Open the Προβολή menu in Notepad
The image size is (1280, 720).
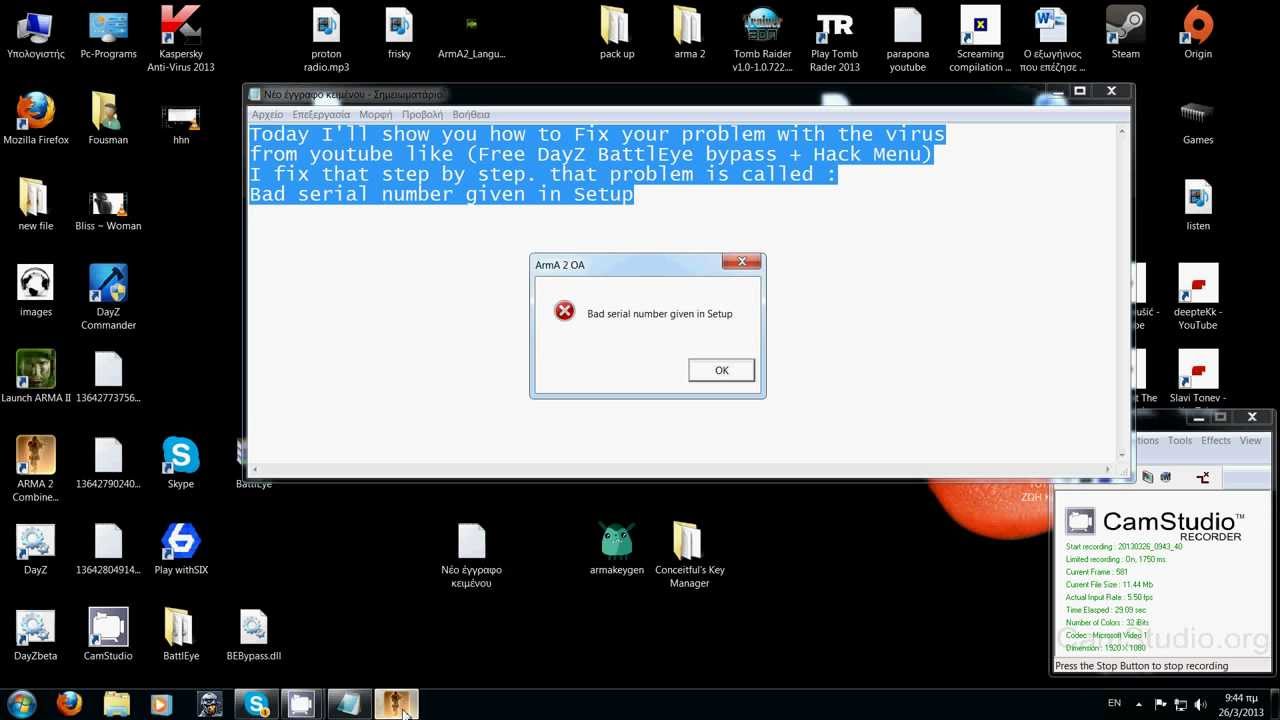pos(422,115)
